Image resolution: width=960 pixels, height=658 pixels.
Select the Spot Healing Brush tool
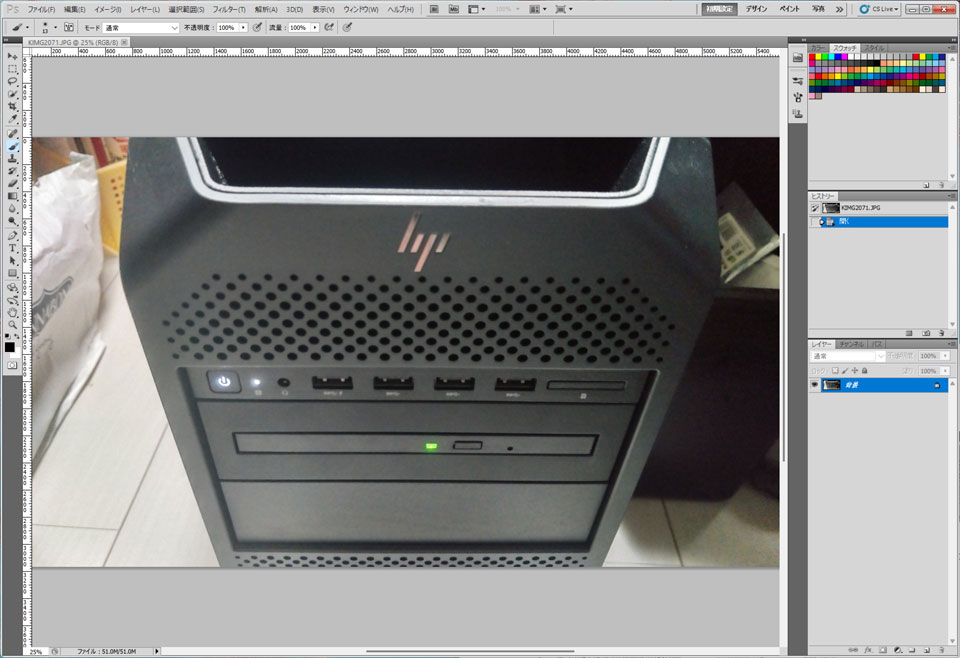12,133
